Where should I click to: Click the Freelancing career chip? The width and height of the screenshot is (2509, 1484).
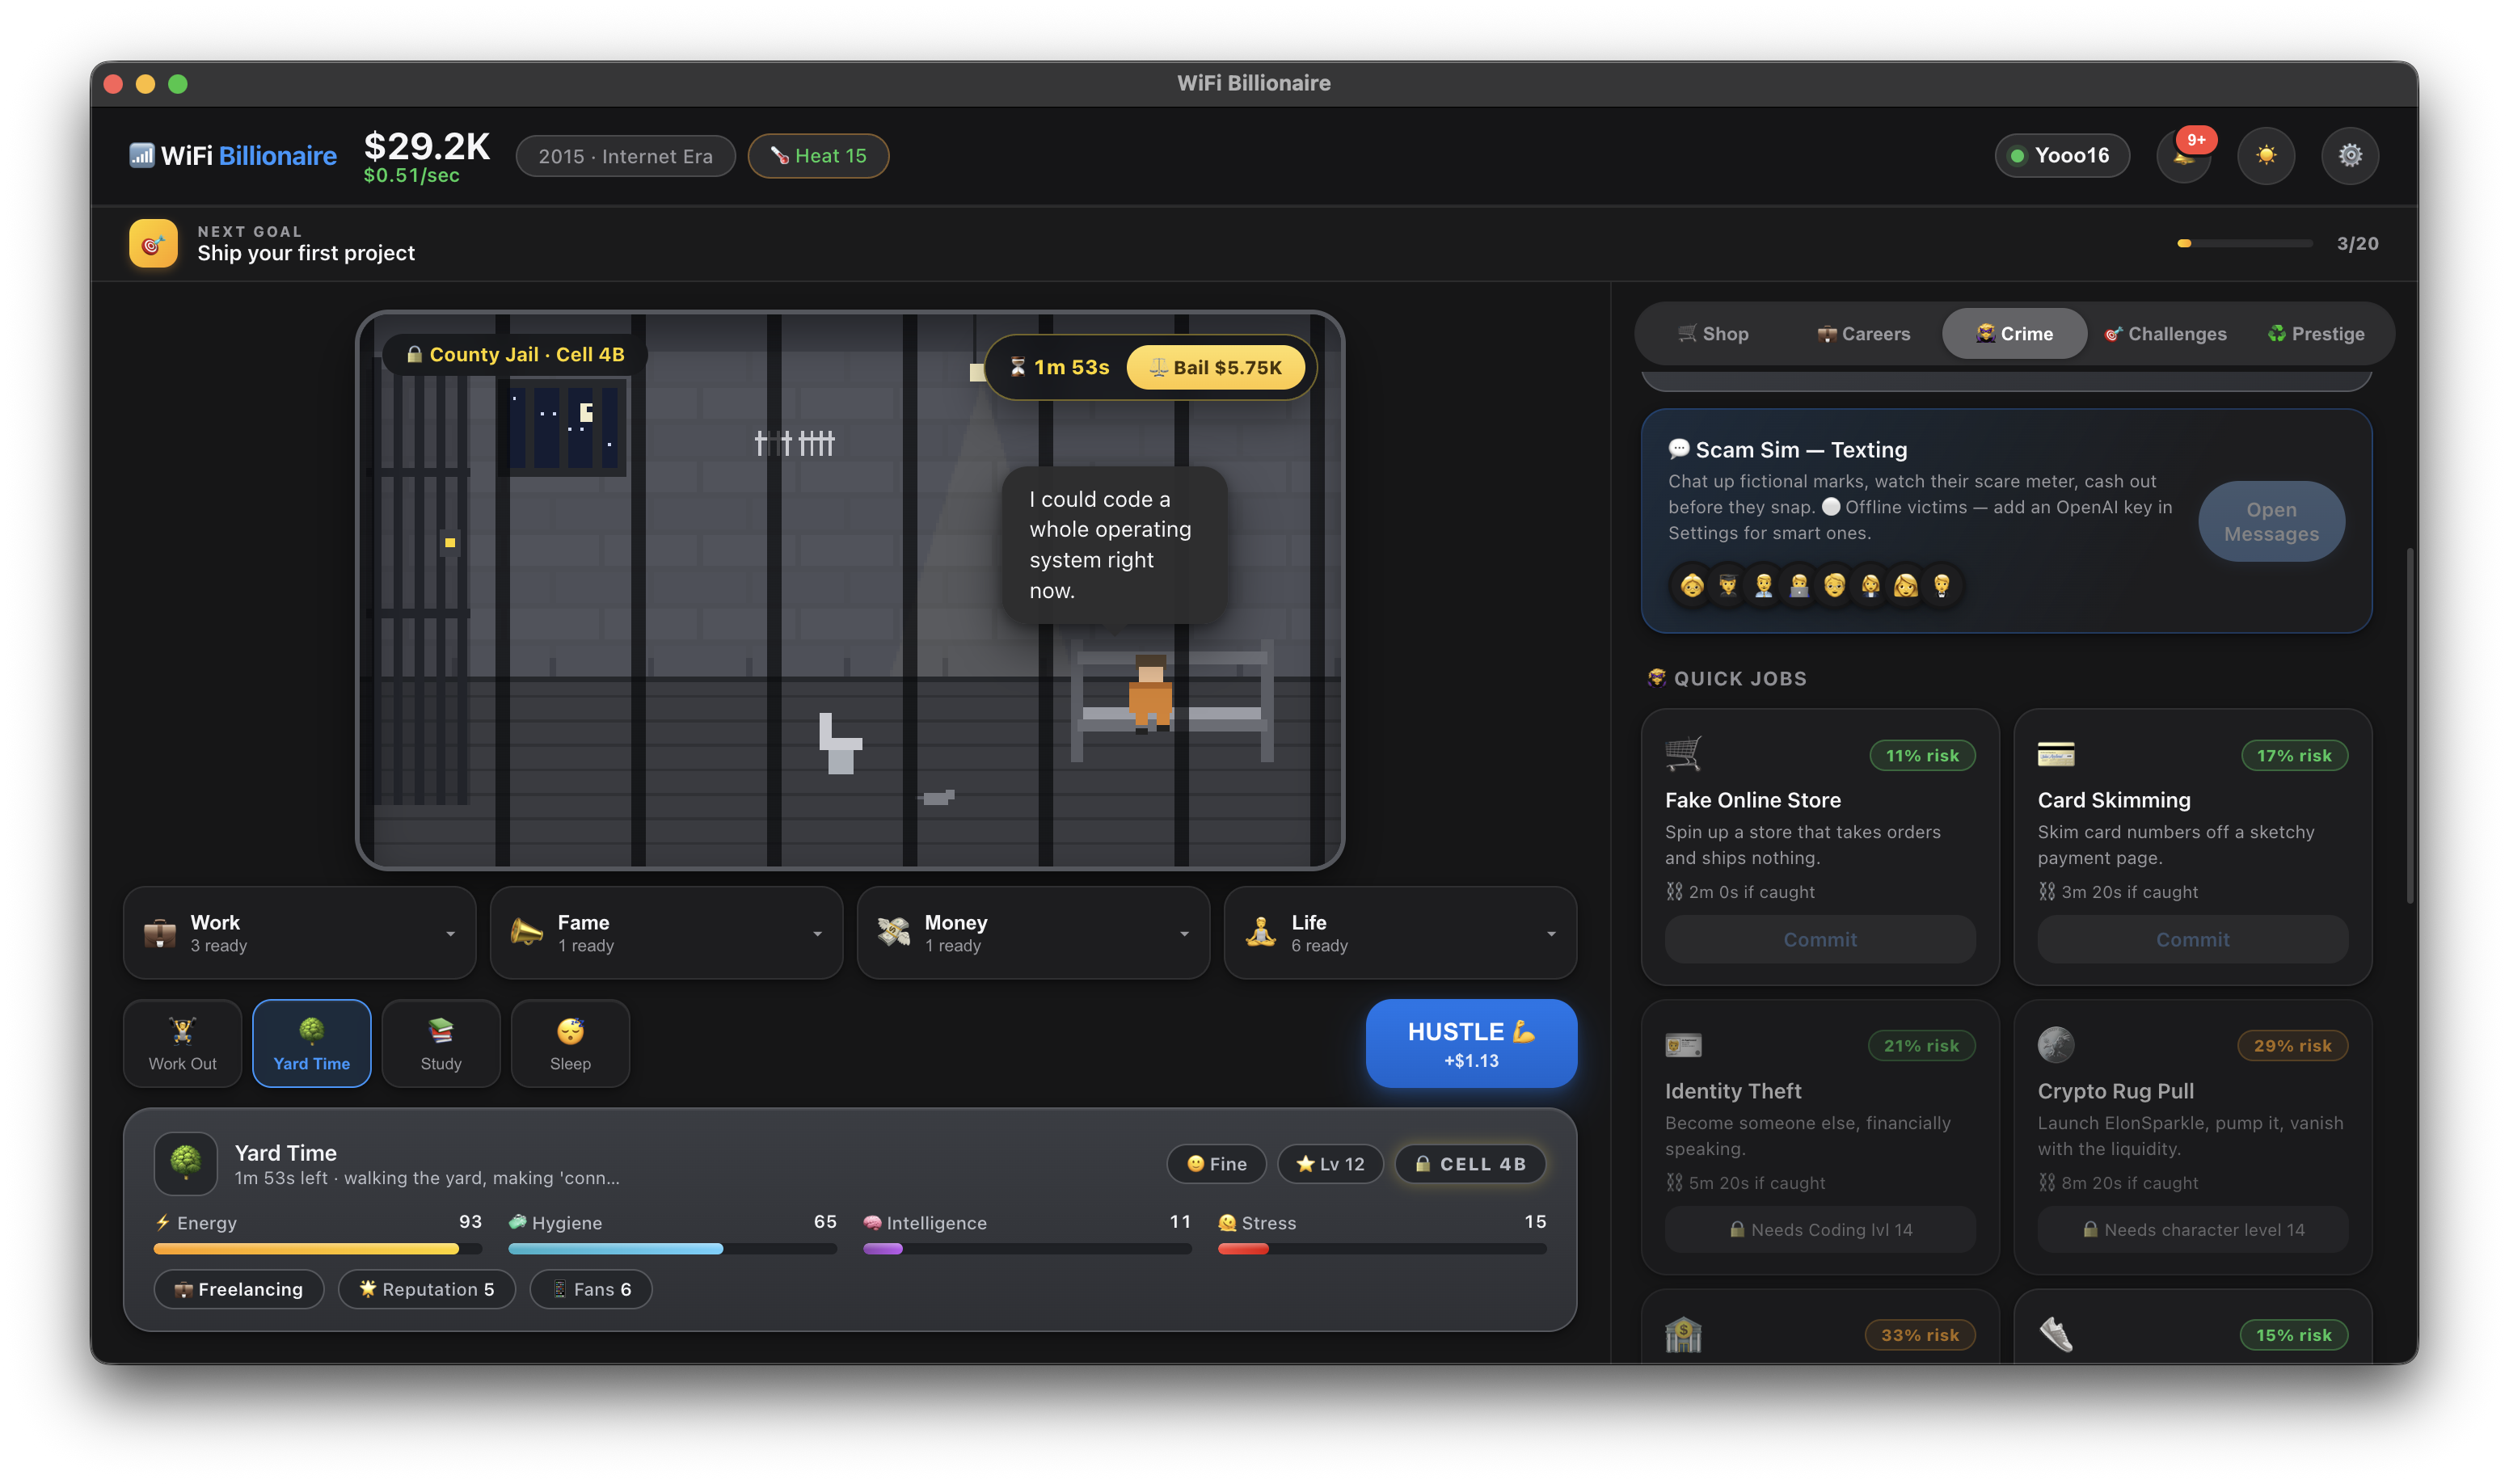click(239, 1289)
